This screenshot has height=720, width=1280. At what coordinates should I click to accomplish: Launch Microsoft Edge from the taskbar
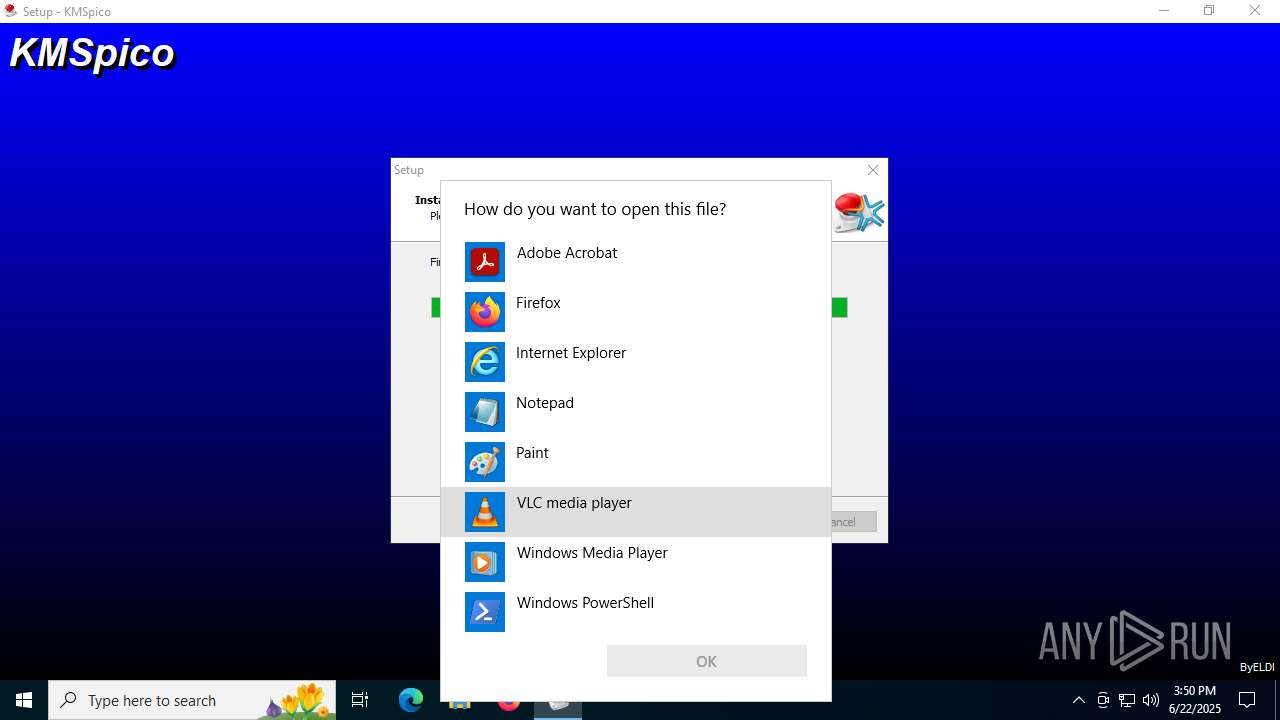[x=411, y=700]
